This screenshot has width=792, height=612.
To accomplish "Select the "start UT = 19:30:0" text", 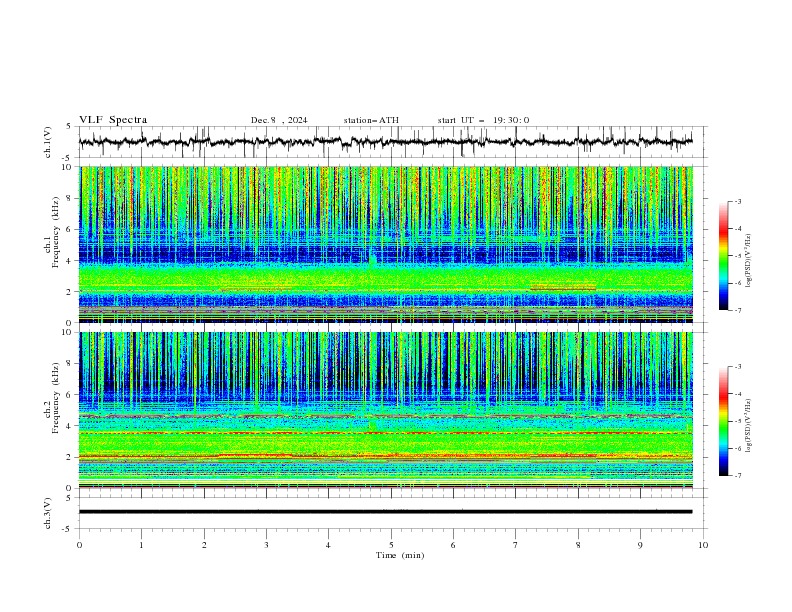I will [x=483, y=120].
